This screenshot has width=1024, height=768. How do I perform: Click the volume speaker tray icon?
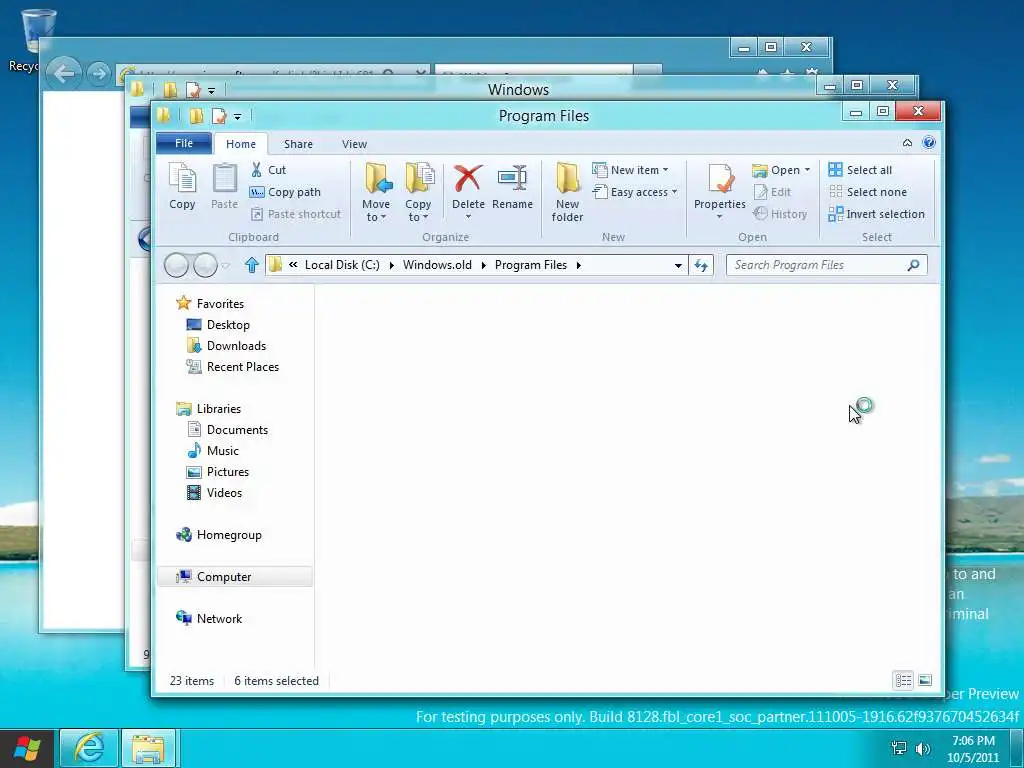click(923, 749)
